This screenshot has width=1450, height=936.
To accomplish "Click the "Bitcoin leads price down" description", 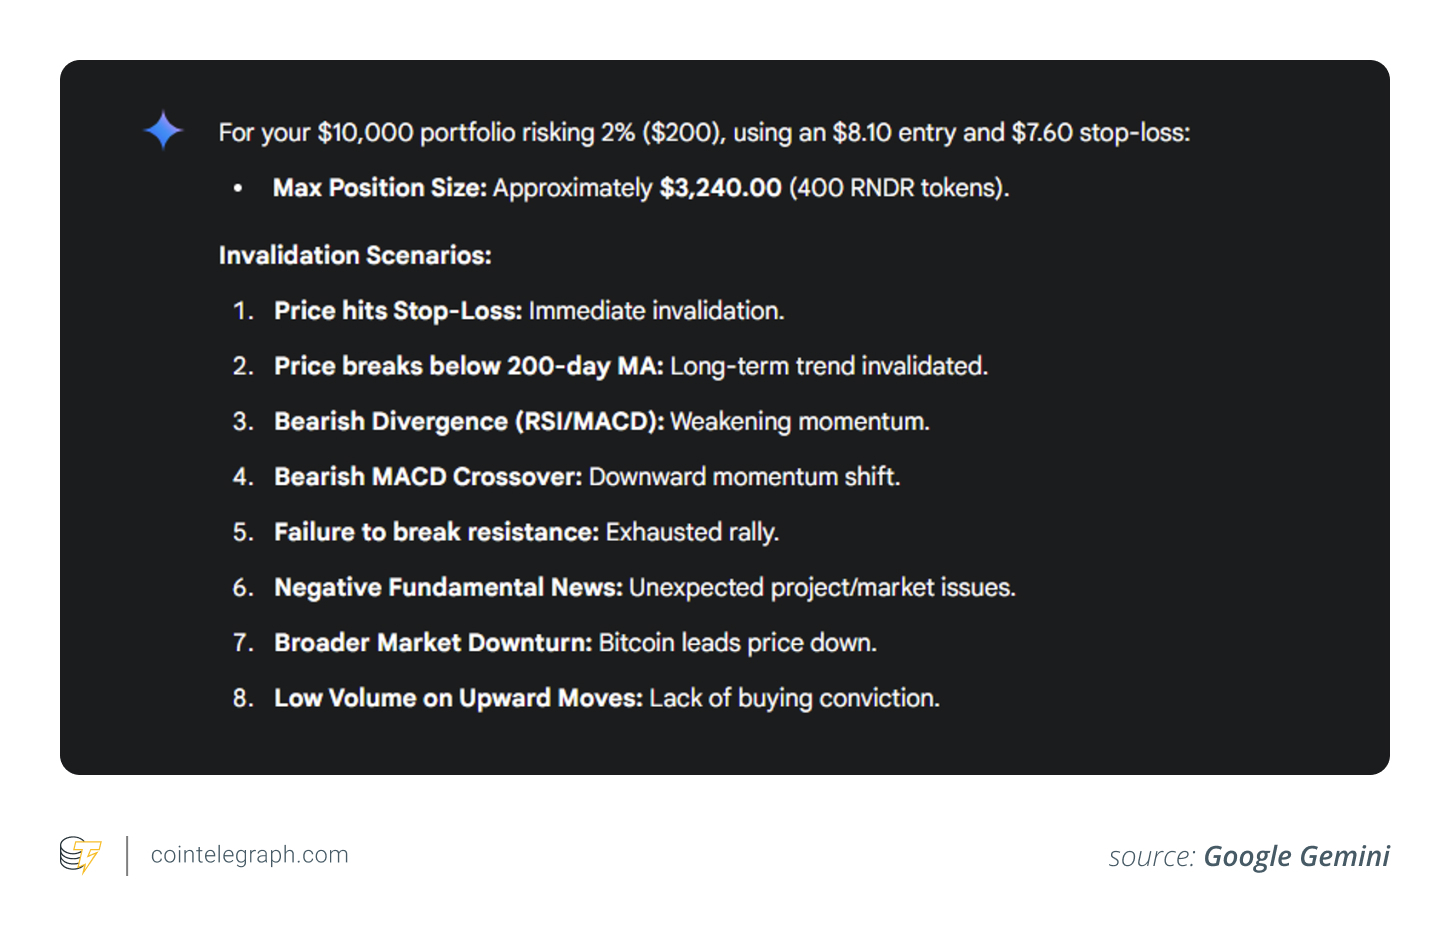I will (x=737, y=643).
